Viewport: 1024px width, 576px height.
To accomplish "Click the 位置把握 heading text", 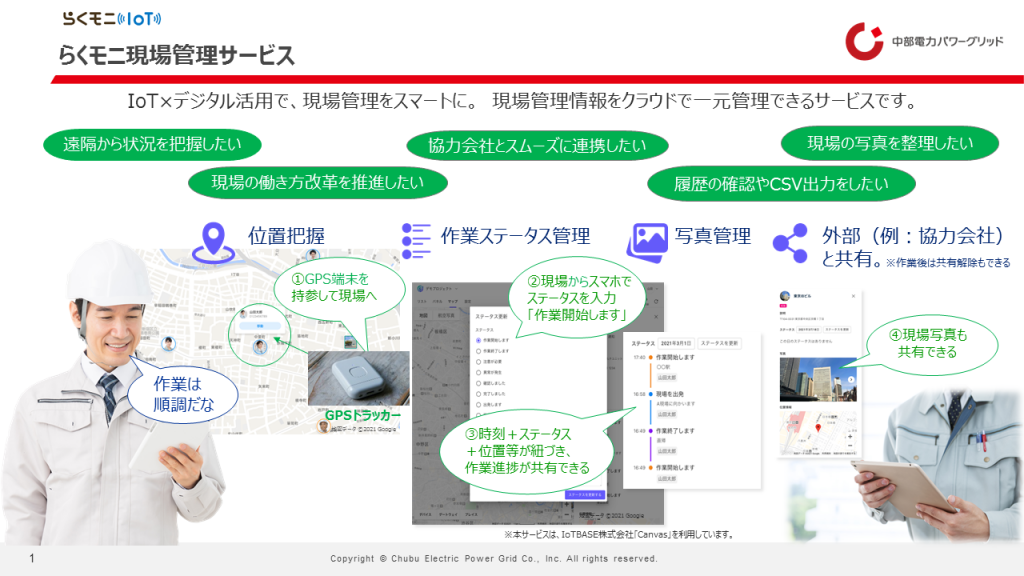I will pyautogui.click(x=286, y=236).
